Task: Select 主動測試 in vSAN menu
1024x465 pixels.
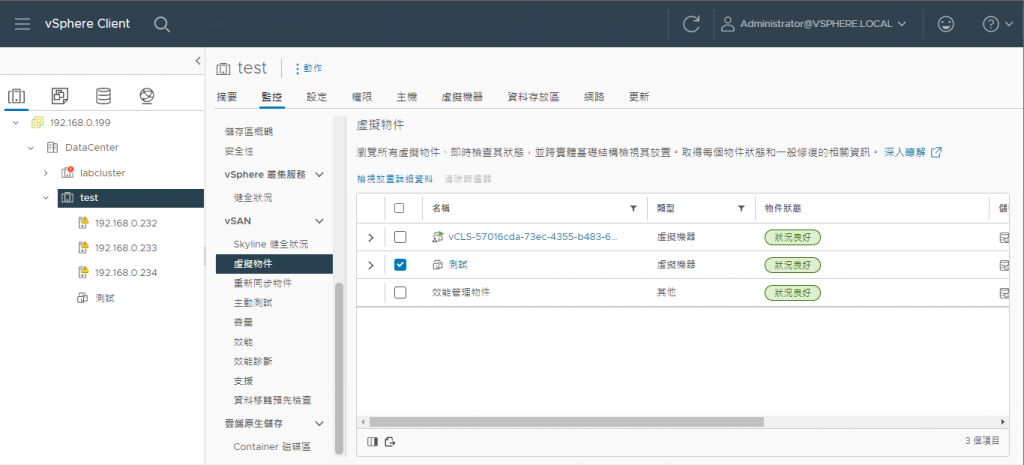Action: pyautogui.click(x=253, y=302)
